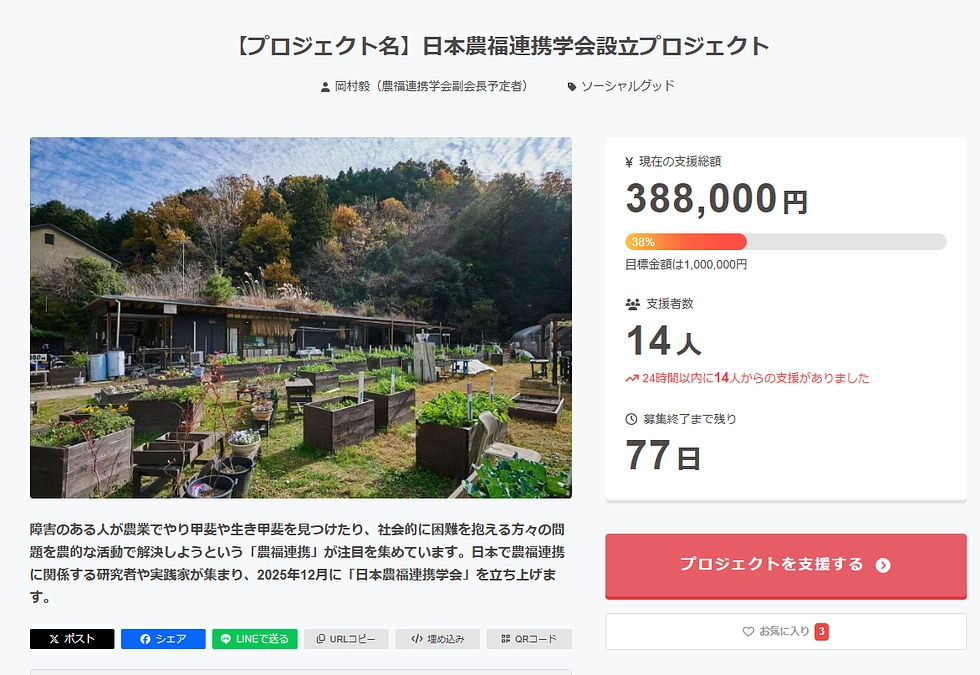Screen dimensions: 980x675
Task: Toggle the お気に入り favorite heart
Action: click(x=748, y=631)
